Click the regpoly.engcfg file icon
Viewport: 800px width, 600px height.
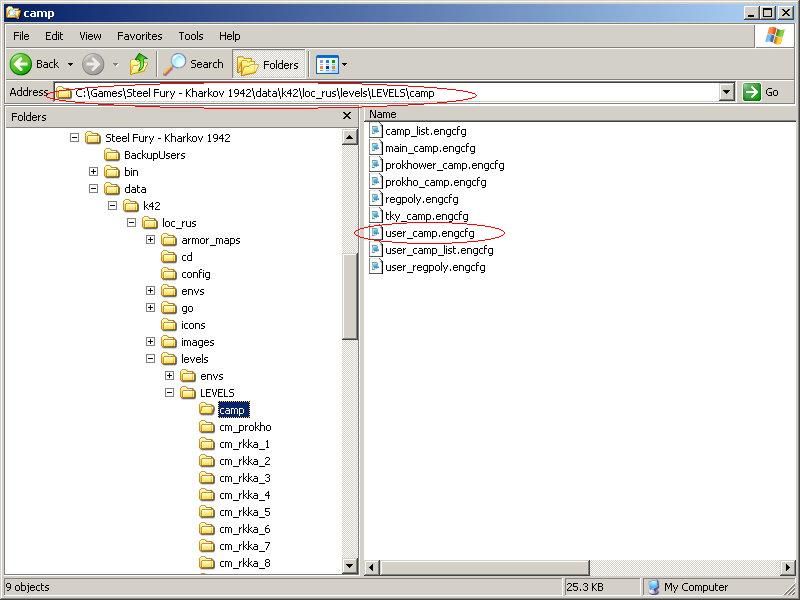(x=376, y=199)
